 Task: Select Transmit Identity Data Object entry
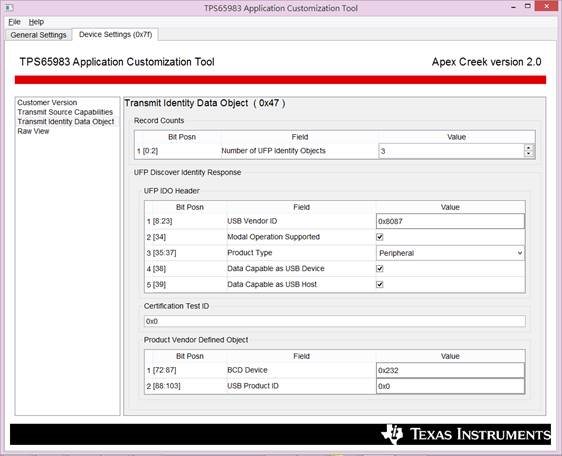66,122
